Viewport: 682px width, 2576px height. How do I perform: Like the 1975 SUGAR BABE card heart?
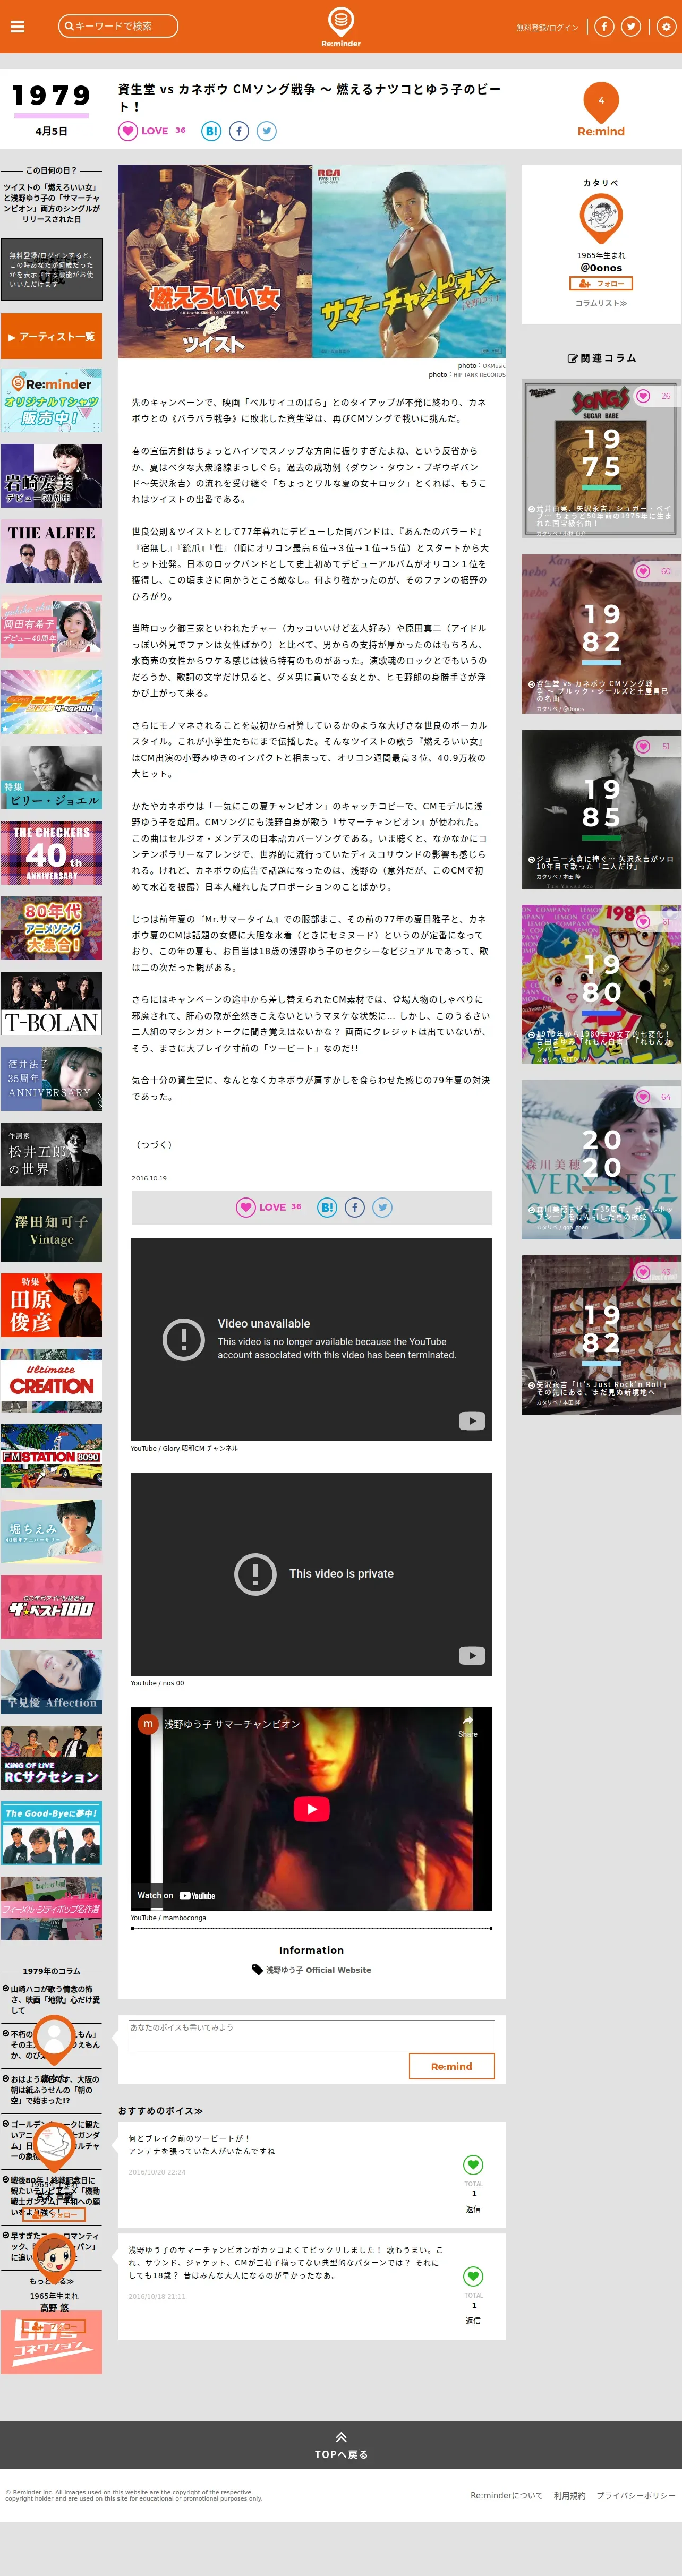pos(643,396)
